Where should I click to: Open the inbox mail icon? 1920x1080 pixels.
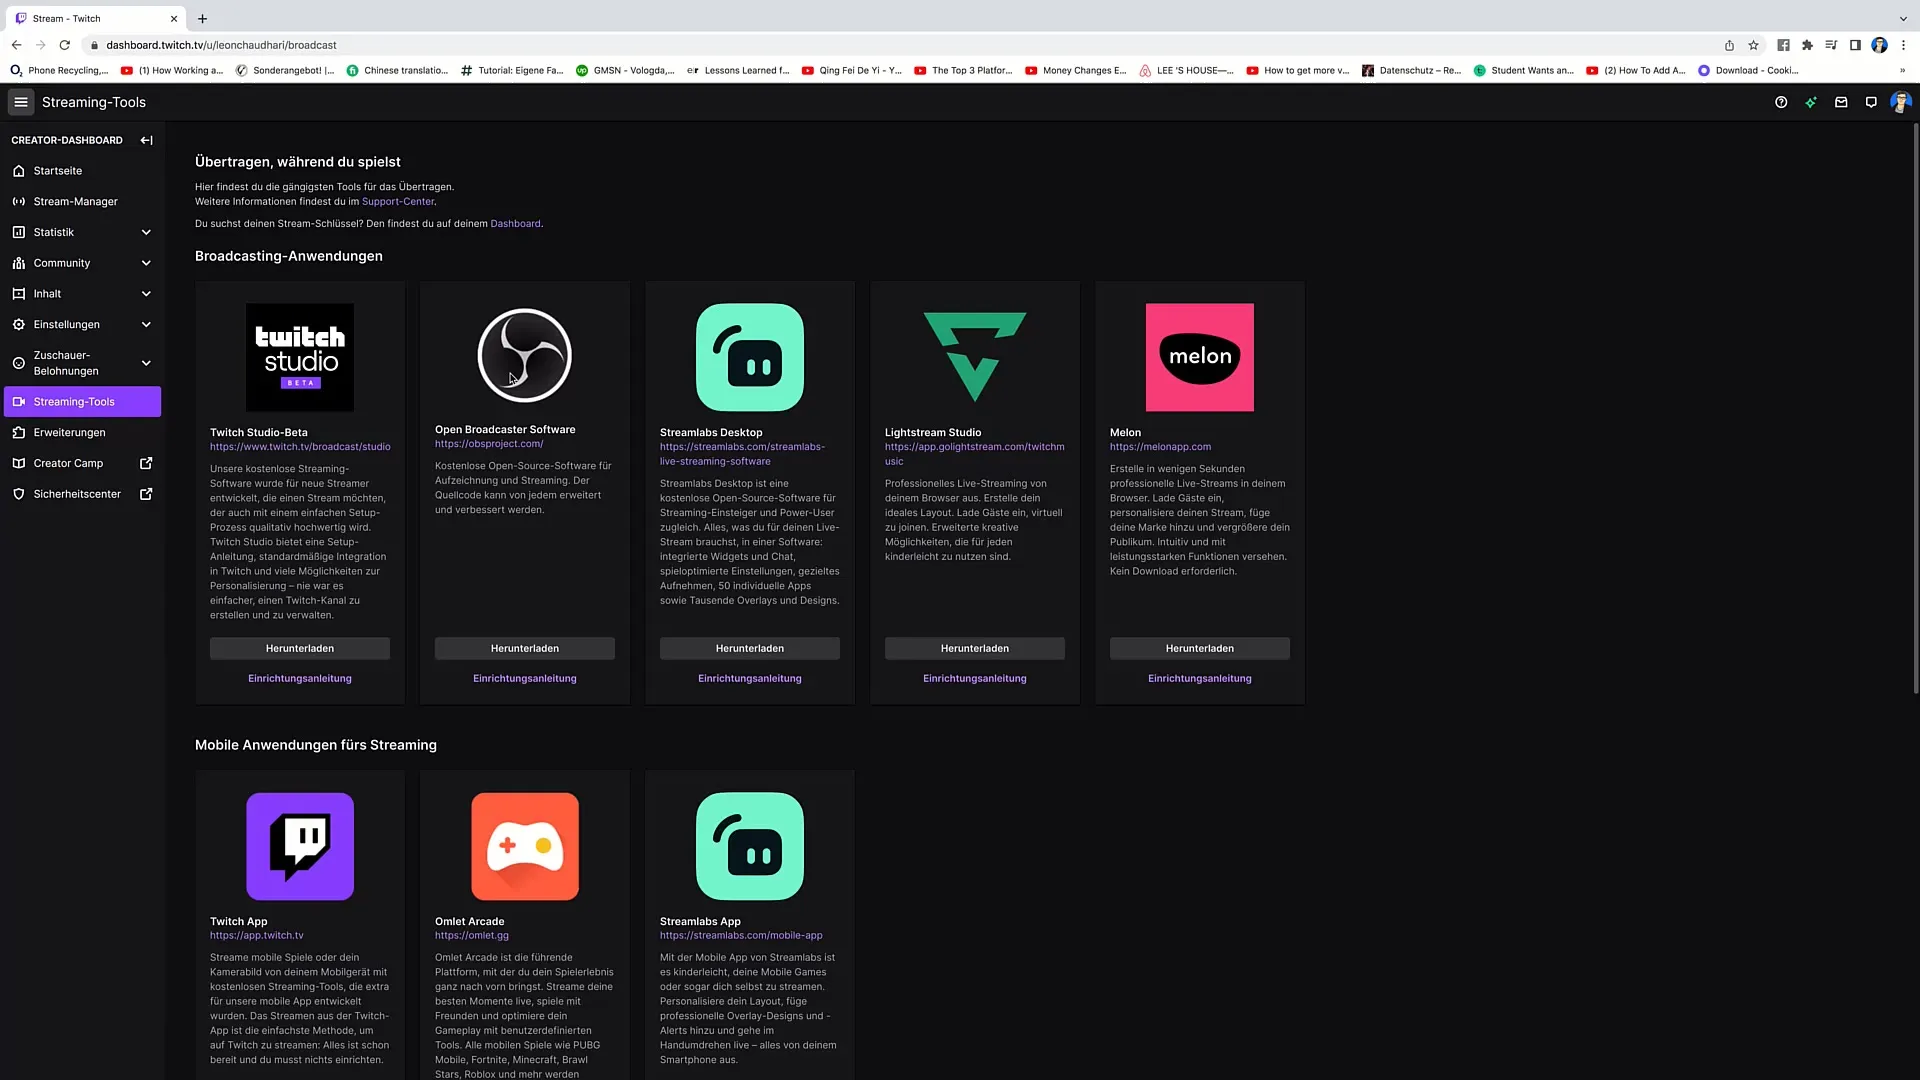click(1841, 102)
